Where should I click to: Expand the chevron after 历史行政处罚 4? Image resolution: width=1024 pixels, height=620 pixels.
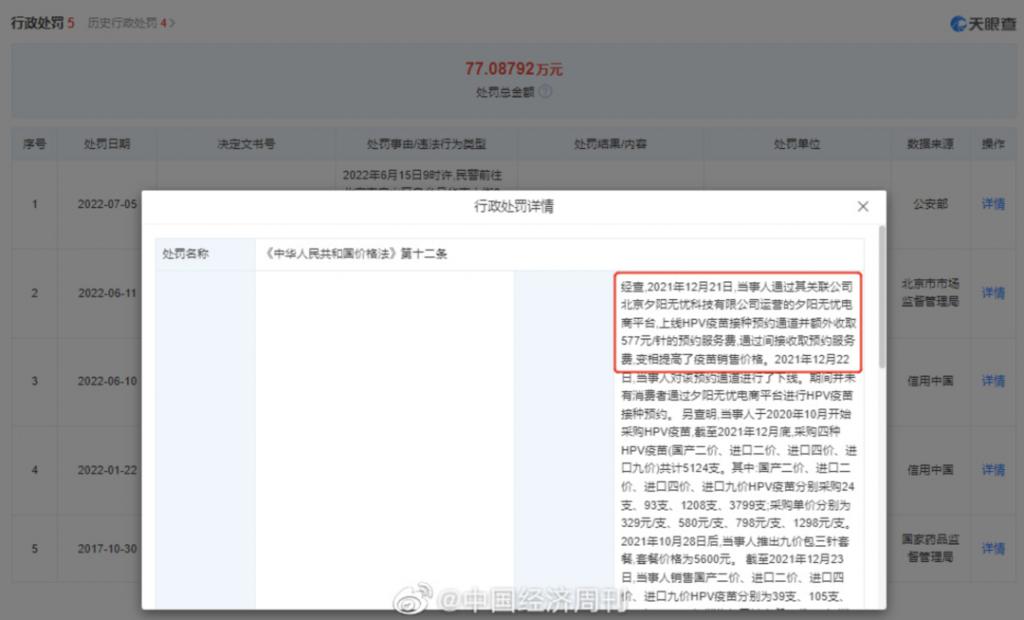172,22
